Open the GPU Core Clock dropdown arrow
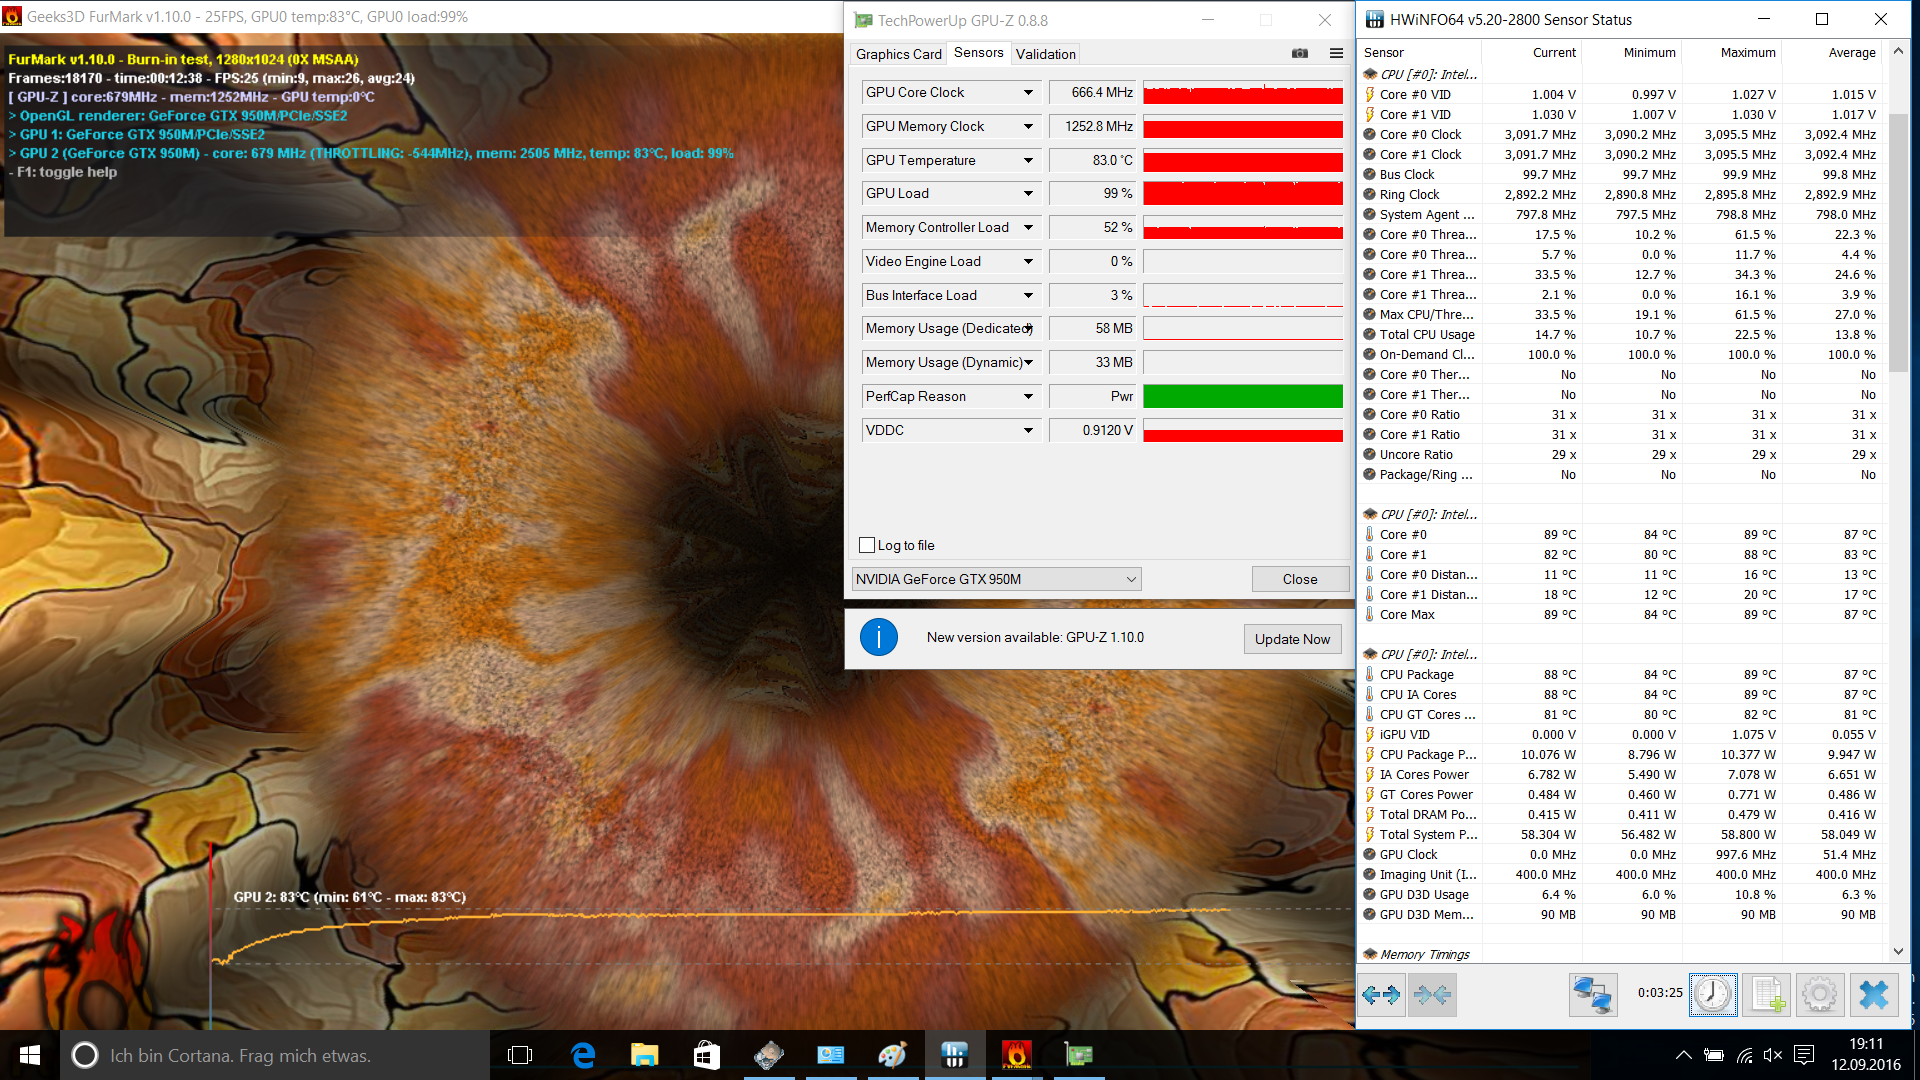Viewport: 1920px width, 1080px height. [1028, 93]
